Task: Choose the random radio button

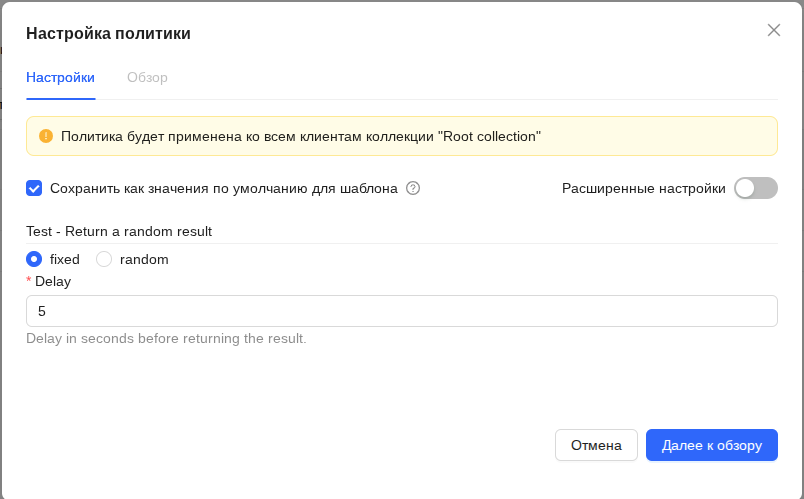Action: [x=104, y=259]
